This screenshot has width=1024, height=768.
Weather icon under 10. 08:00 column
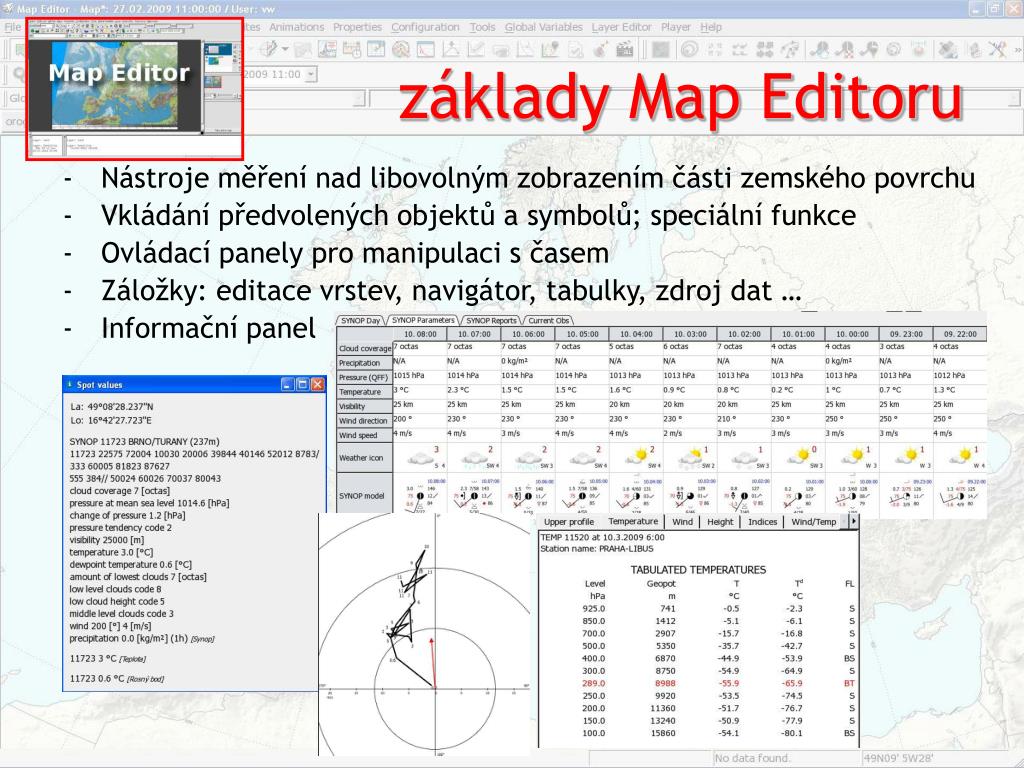(421, 458)
